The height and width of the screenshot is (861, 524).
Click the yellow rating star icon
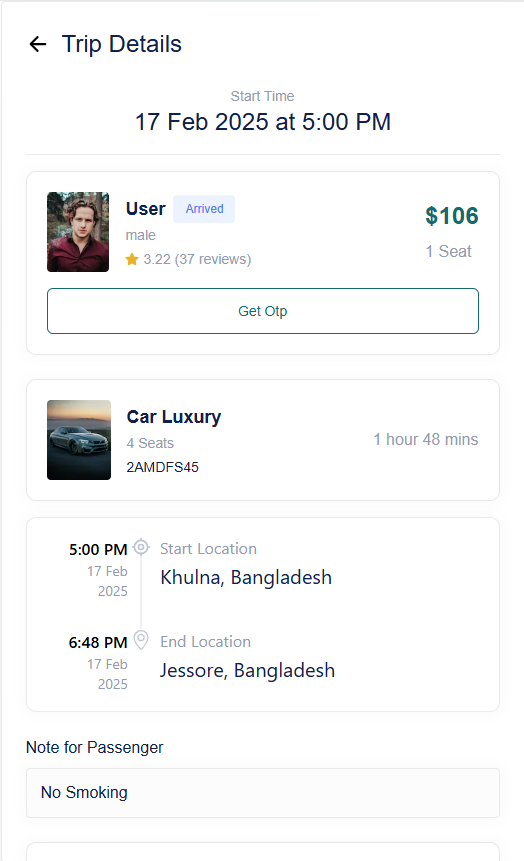[132, 259]
